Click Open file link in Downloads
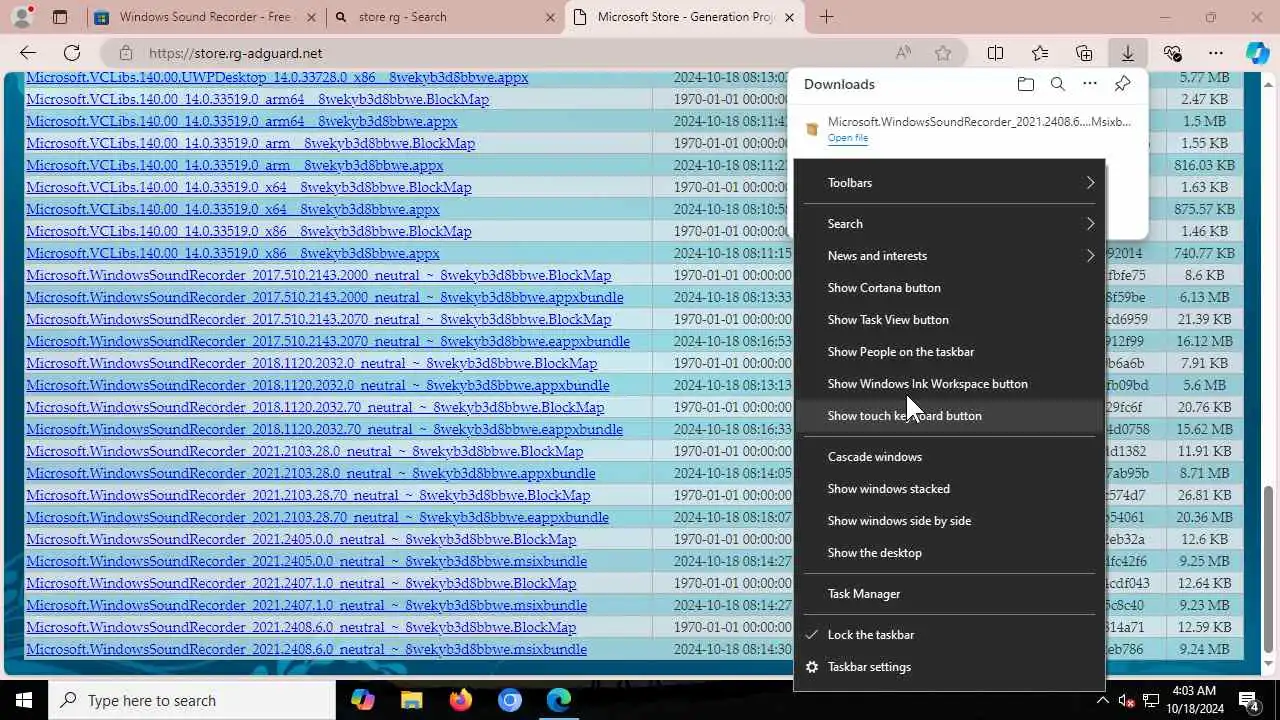This screenshot has width=1280, height=720. click(x=848, y=138)
